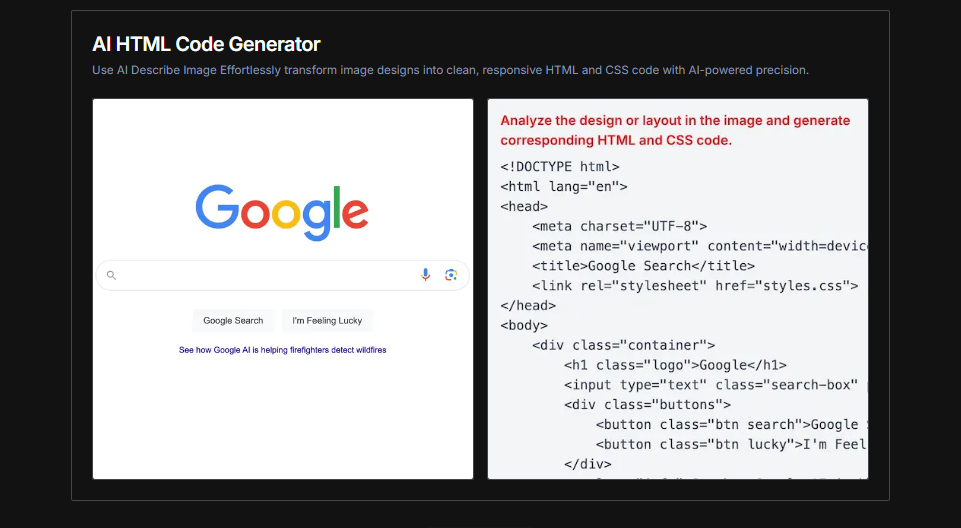This screenshot has width=961, height=528.
Task: Click the AI HTML Code Generator heading
Action: 206,44
